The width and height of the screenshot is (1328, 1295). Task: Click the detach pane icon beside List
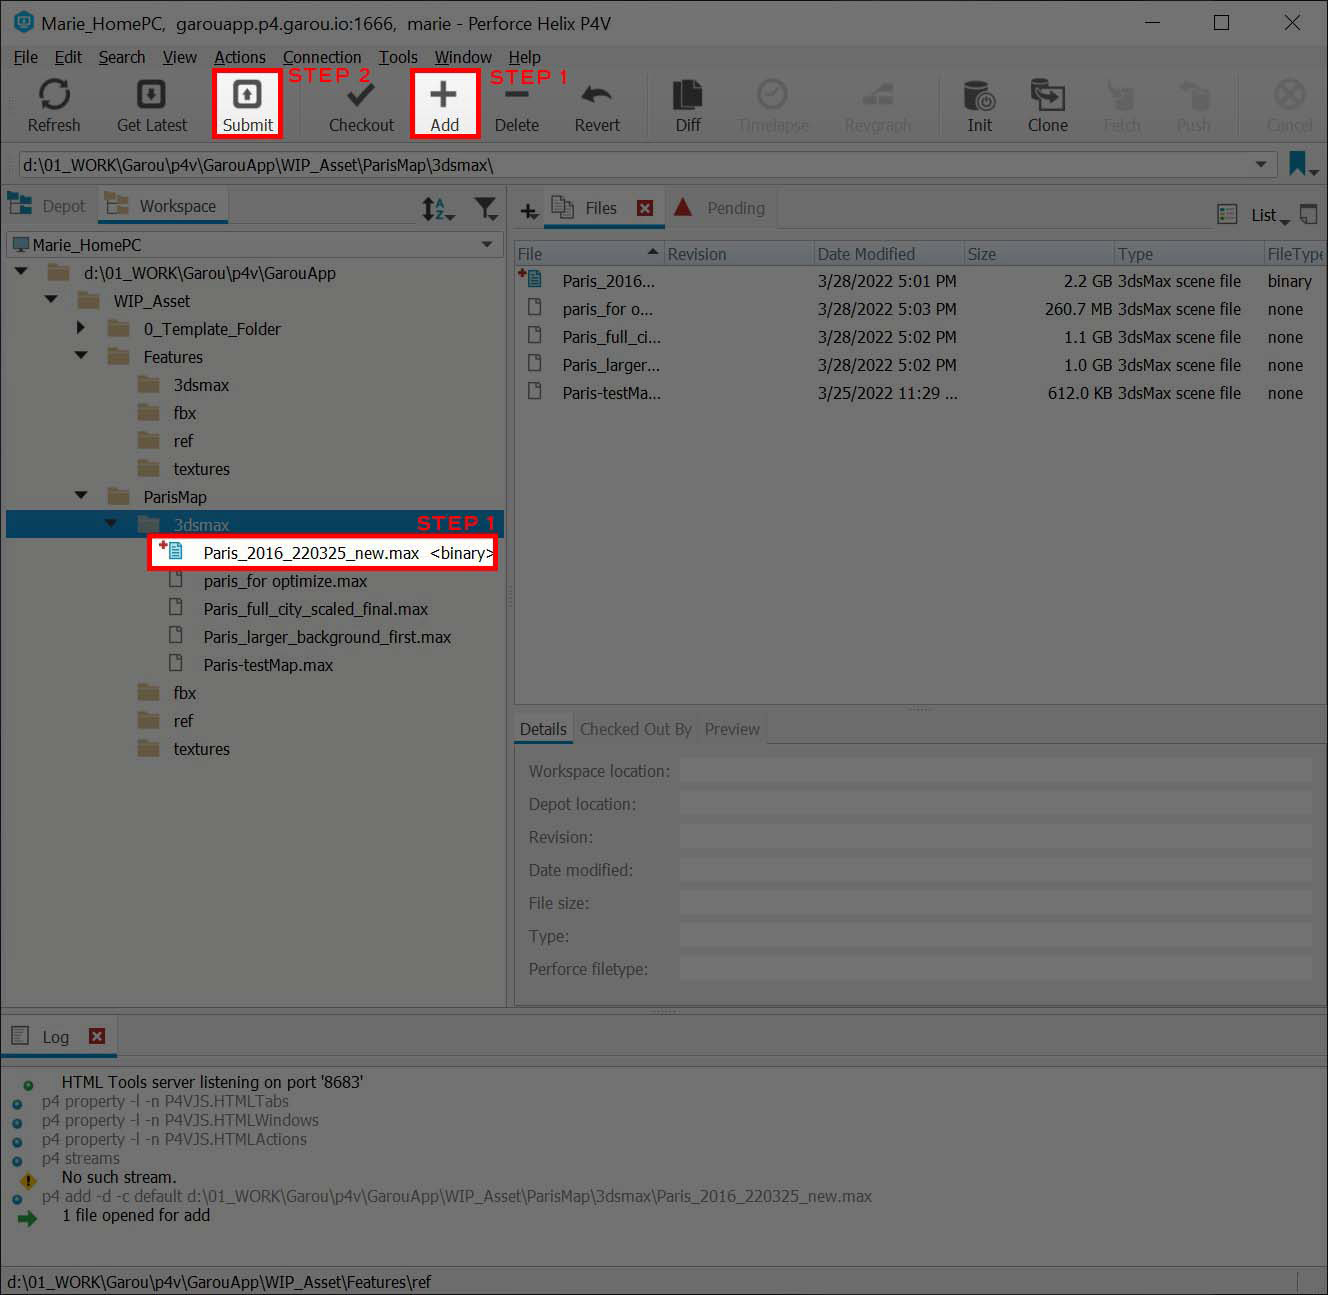pyautogui.click(x=1308, y=214)
